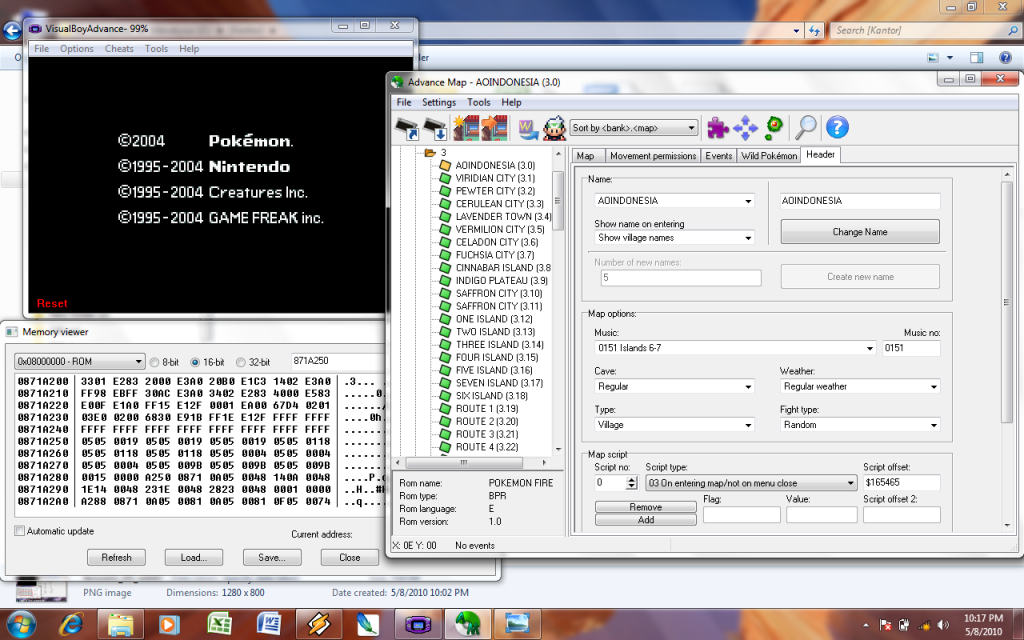Switch to the Movement permissions tab

click(653, 155)
